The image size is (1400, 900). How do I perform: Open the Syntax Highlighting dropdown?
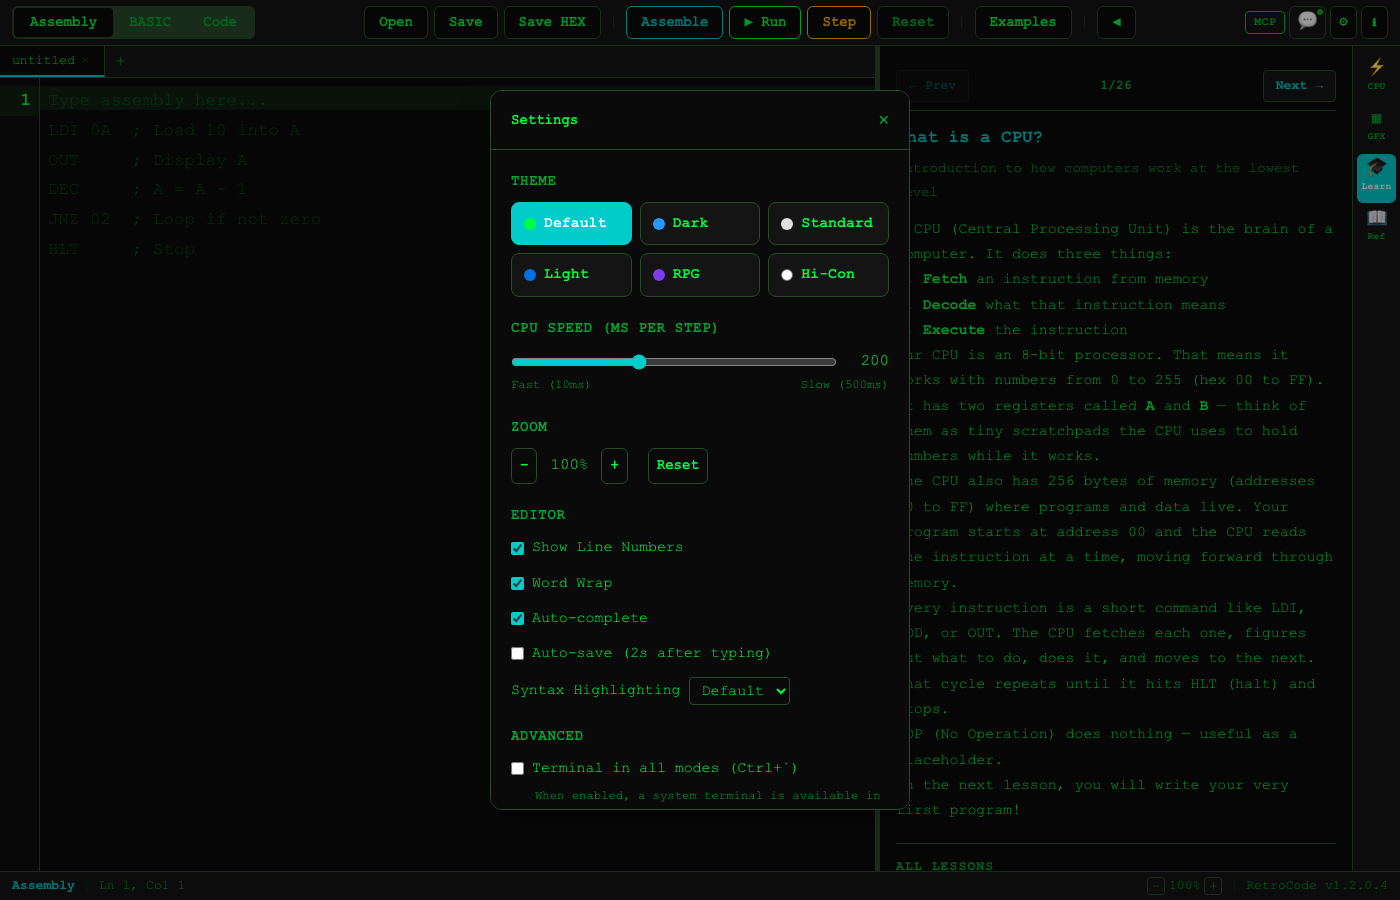click(739, 690)
